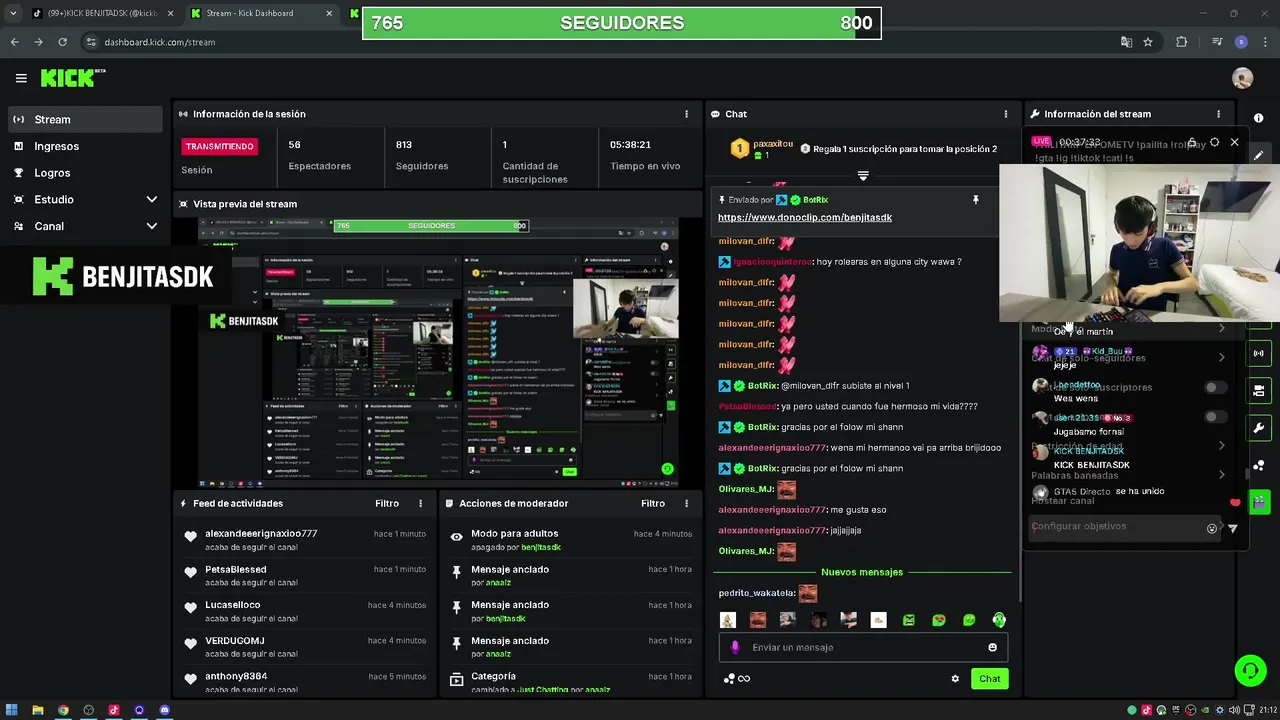1280x720 pixels.
Task: Open Información del stream three-dot menu
Action: [1218, 114]
